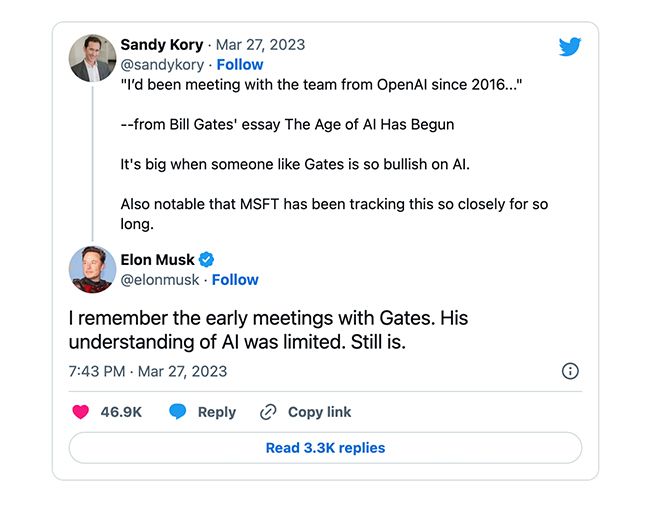Click the 46.9K likes count

121,412
